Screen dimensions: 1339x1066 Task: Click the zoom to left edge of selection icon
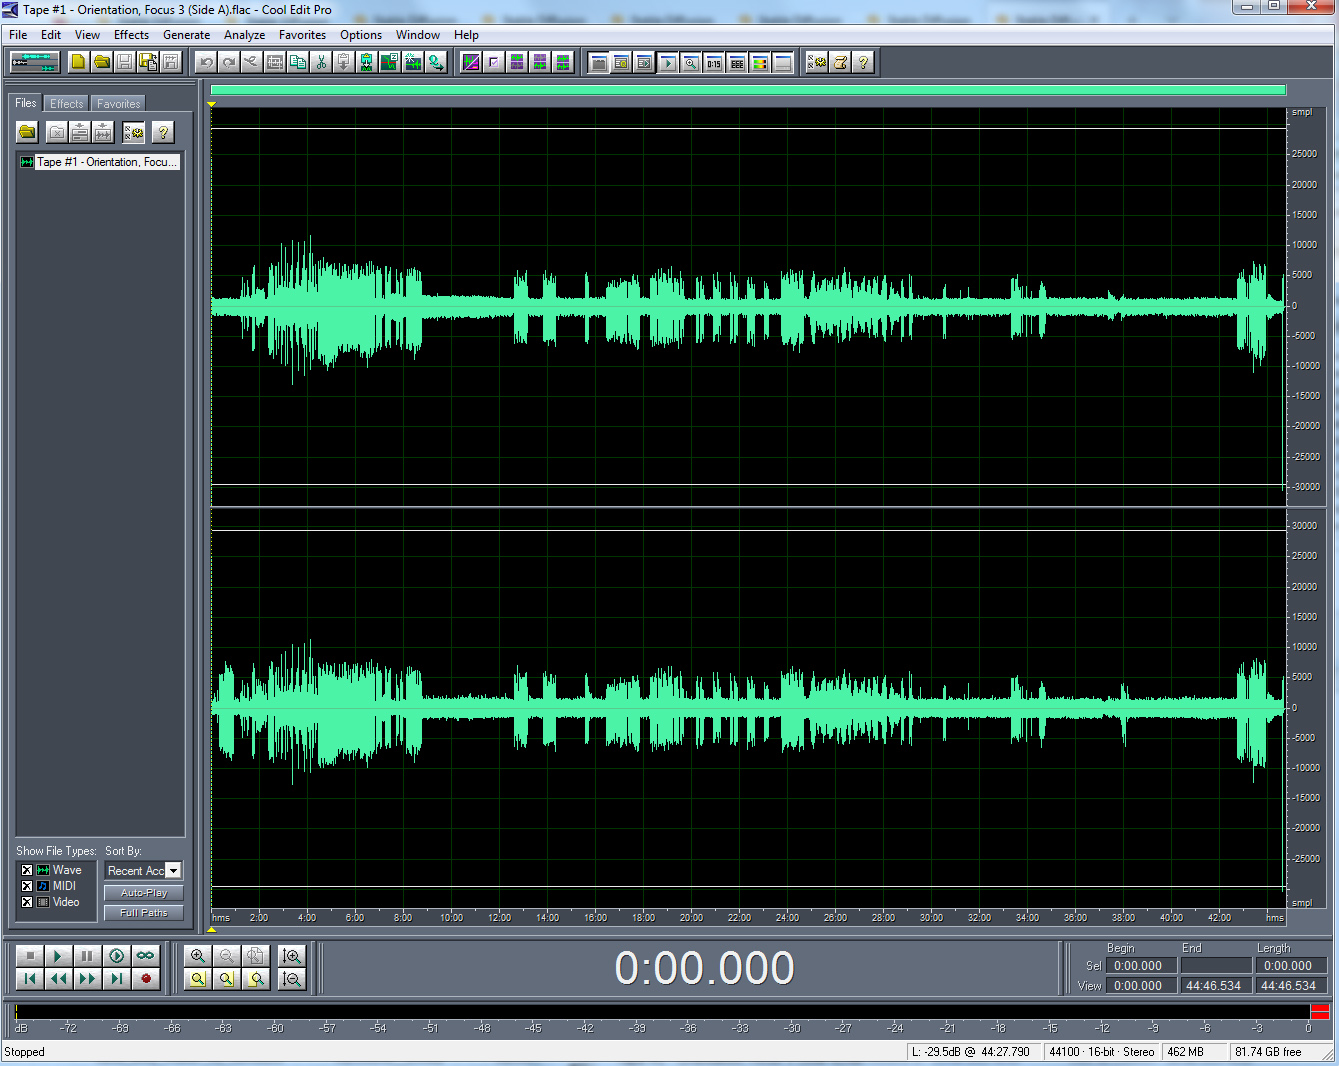pos(227,979)
